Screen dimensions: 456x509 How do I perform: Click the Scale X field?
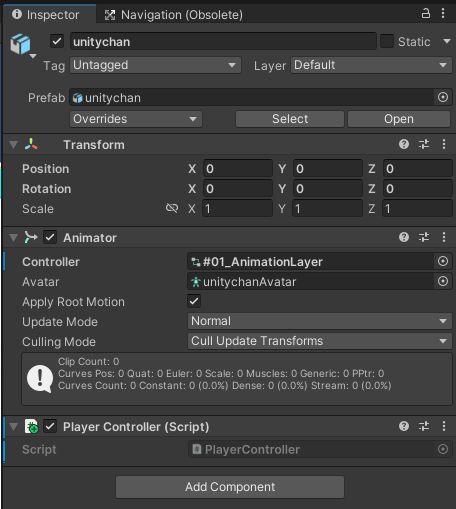click(238, 208)
